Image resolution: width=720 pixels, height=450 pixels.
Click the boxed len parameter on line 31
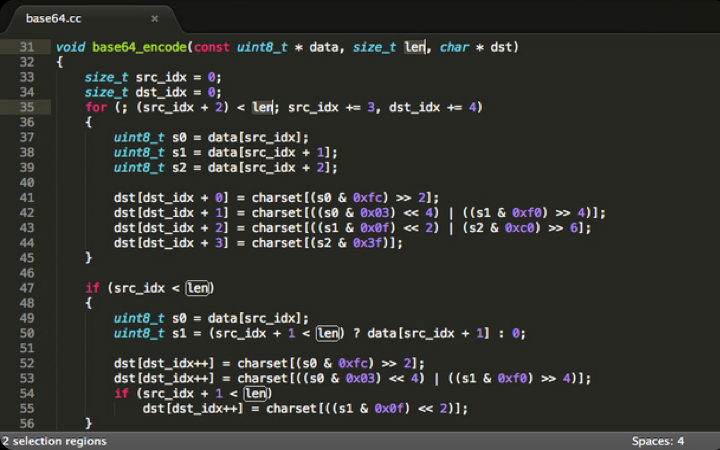pos(415,47)
